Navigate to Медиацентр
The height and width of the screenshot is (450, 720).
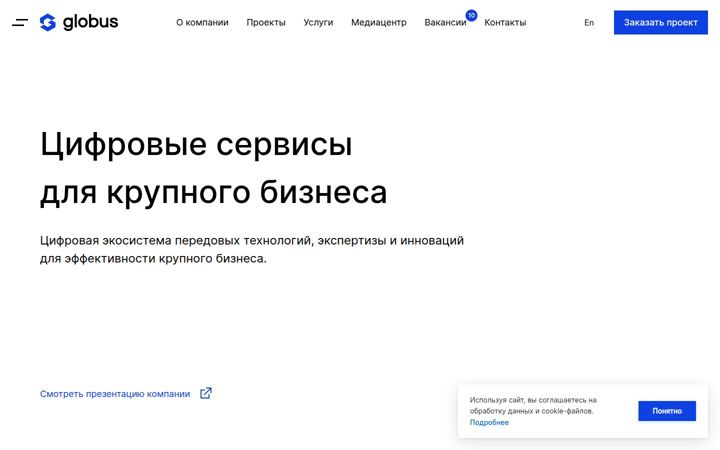(379, 22)
